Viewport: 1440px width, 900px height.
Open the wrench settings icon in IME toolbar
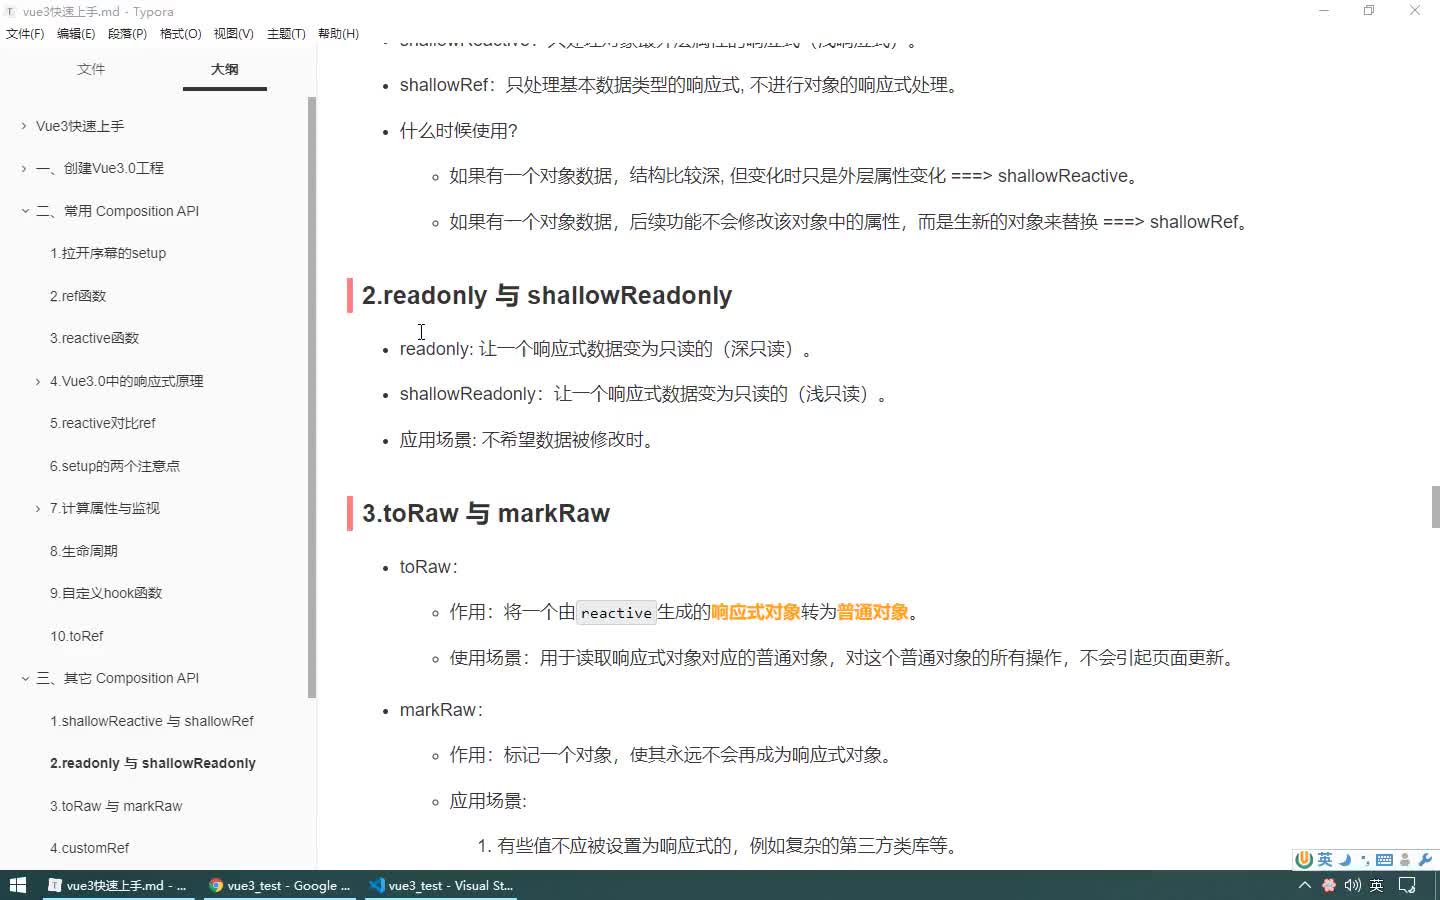click(1425, 859)
